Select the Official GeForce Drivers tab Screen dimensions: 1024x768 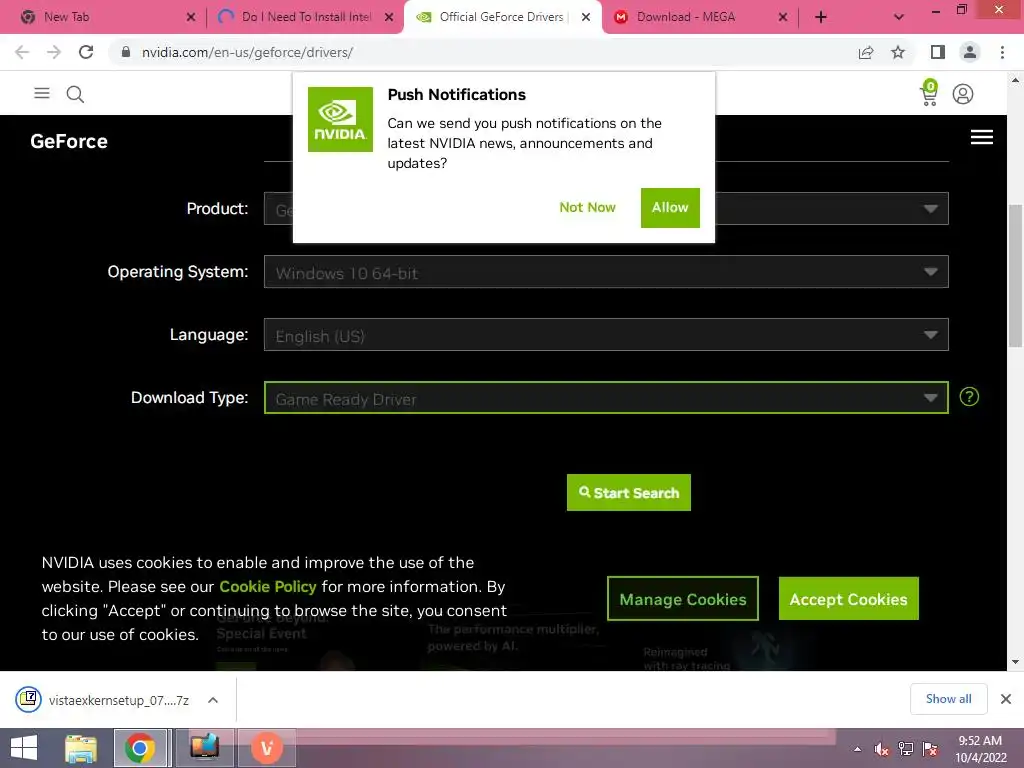pos(501,17)
